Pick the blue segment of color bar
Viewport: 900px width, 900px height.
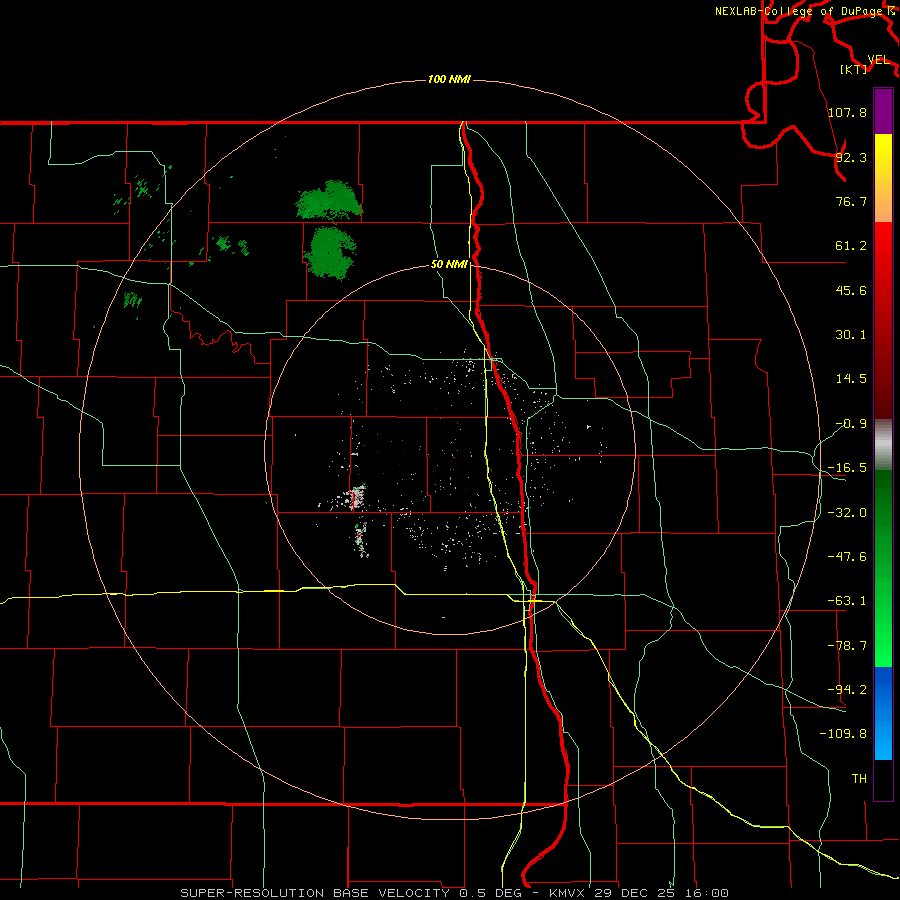coord(883,713)
